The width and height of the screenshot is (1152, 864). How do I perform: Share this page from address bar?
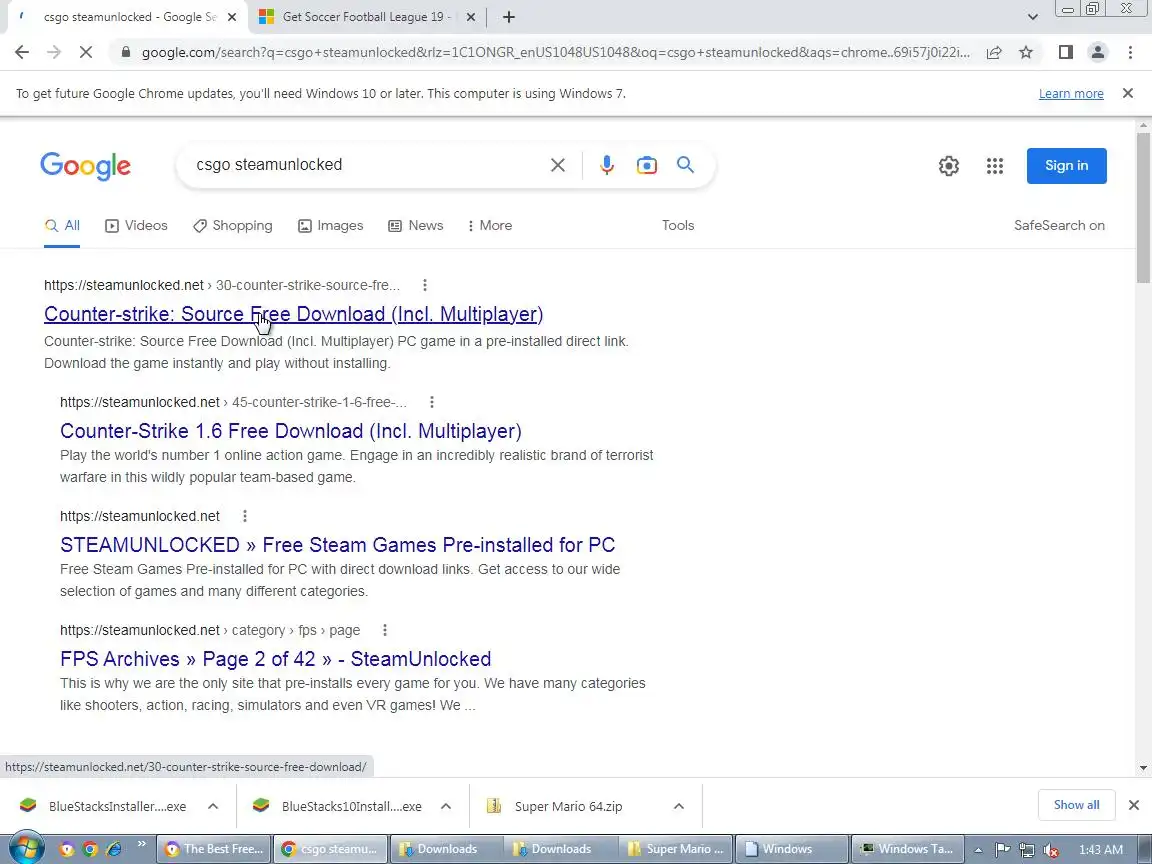pyautogui.click(x=994, y=52)
